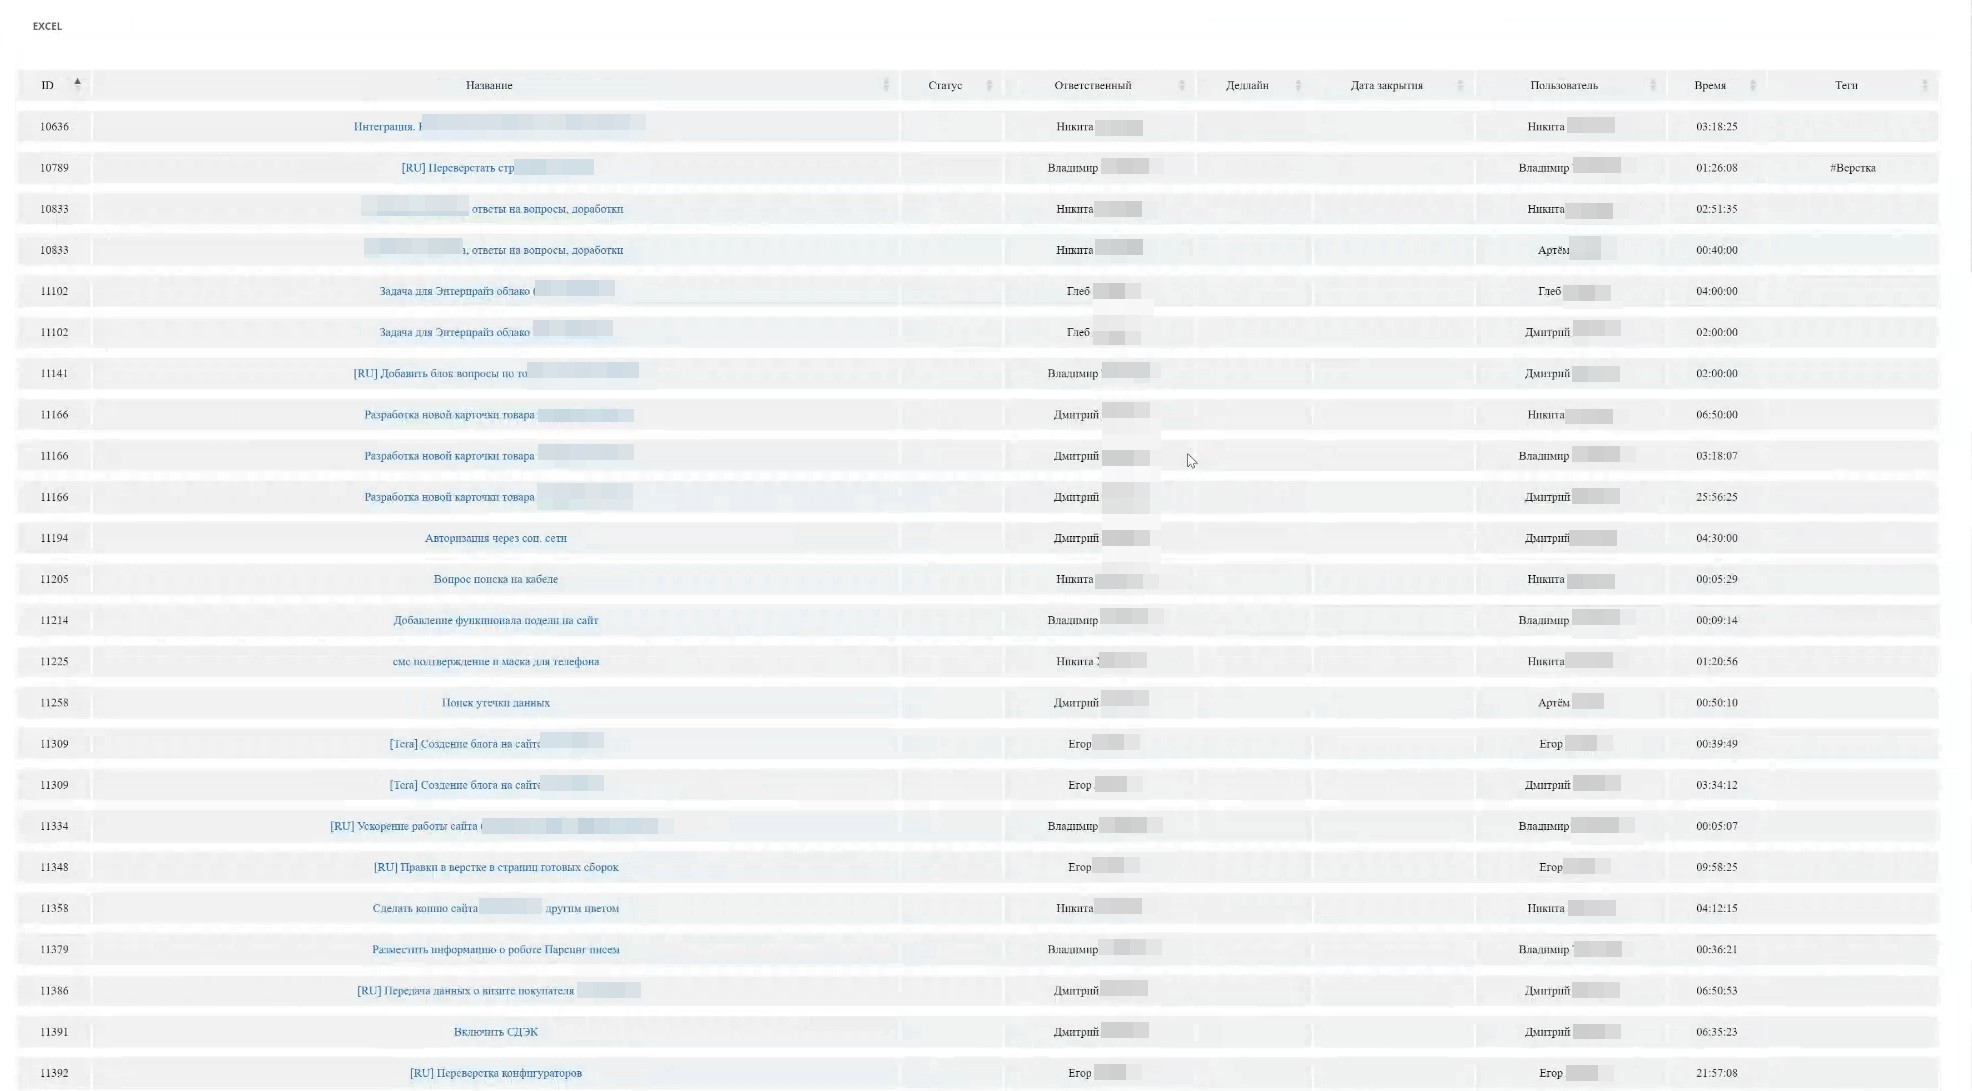Open 'смс подтверждение и маска для телефона'

click(x=495, y=661)
